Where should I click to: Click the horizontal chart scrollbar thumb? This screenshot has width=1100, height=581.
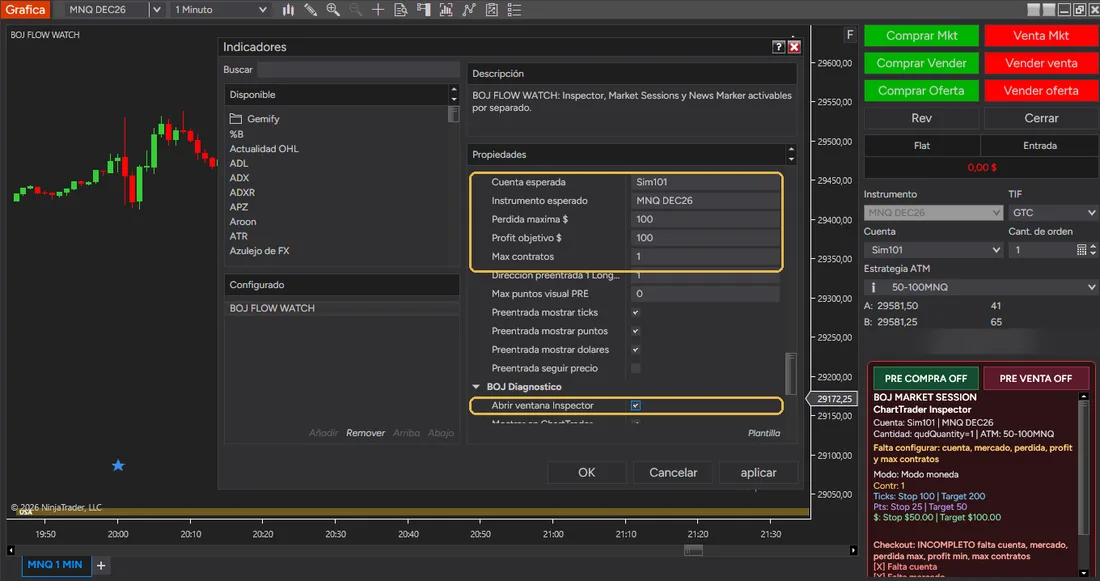(x=693, y=551)
